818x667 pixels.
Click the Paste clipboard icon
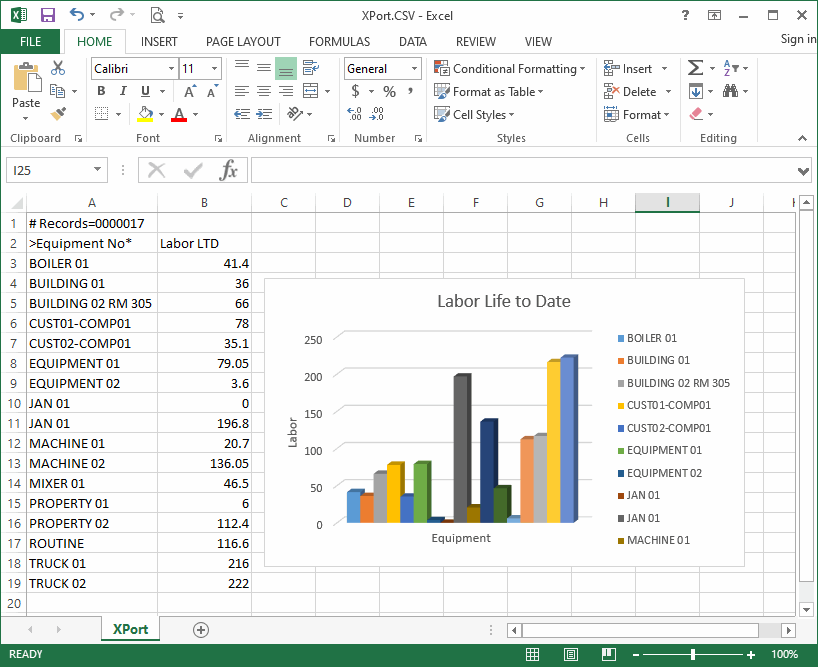click(27, 78)
